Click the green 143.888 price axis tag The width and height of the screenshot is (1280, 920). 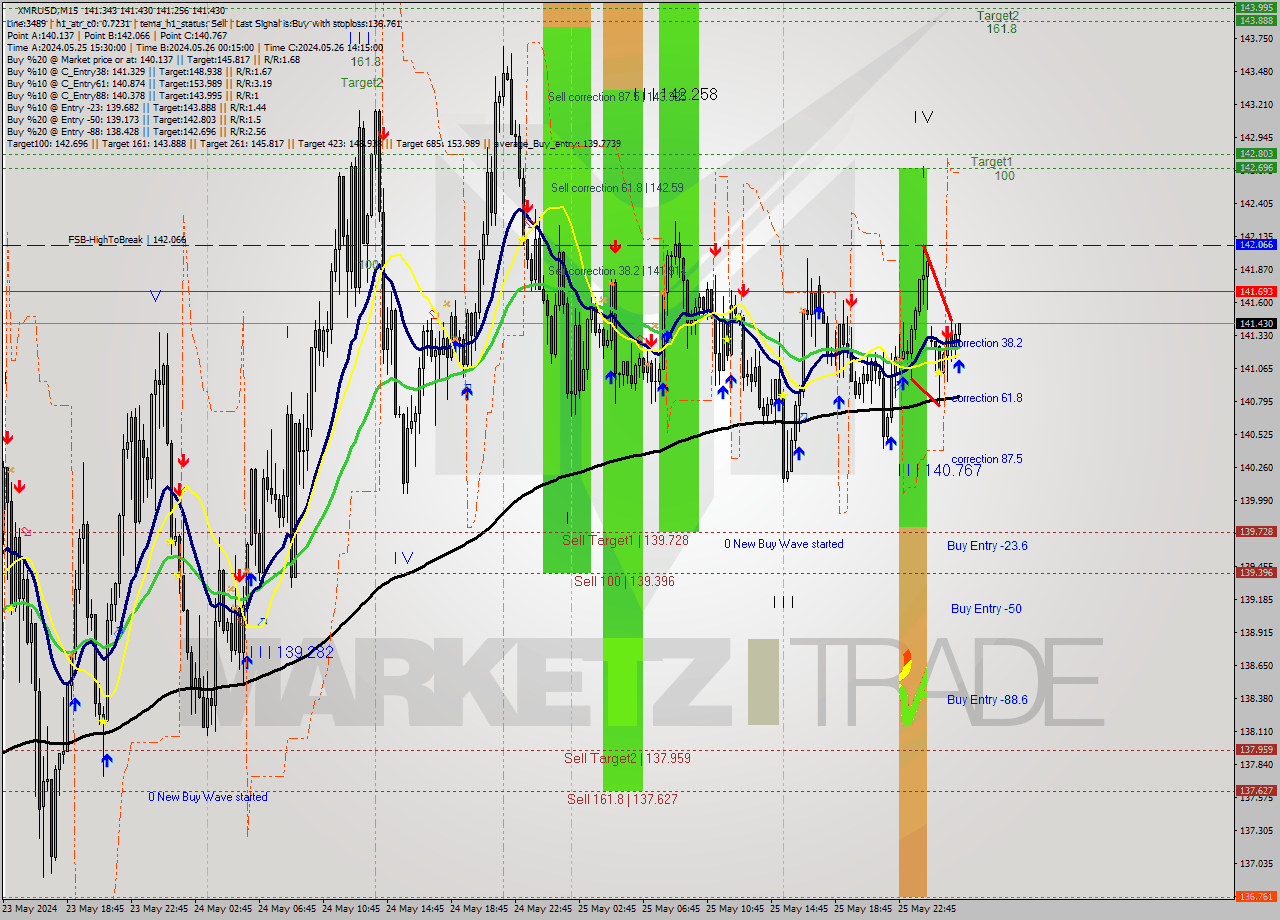pyautogui.click(x=1255, y=20)
